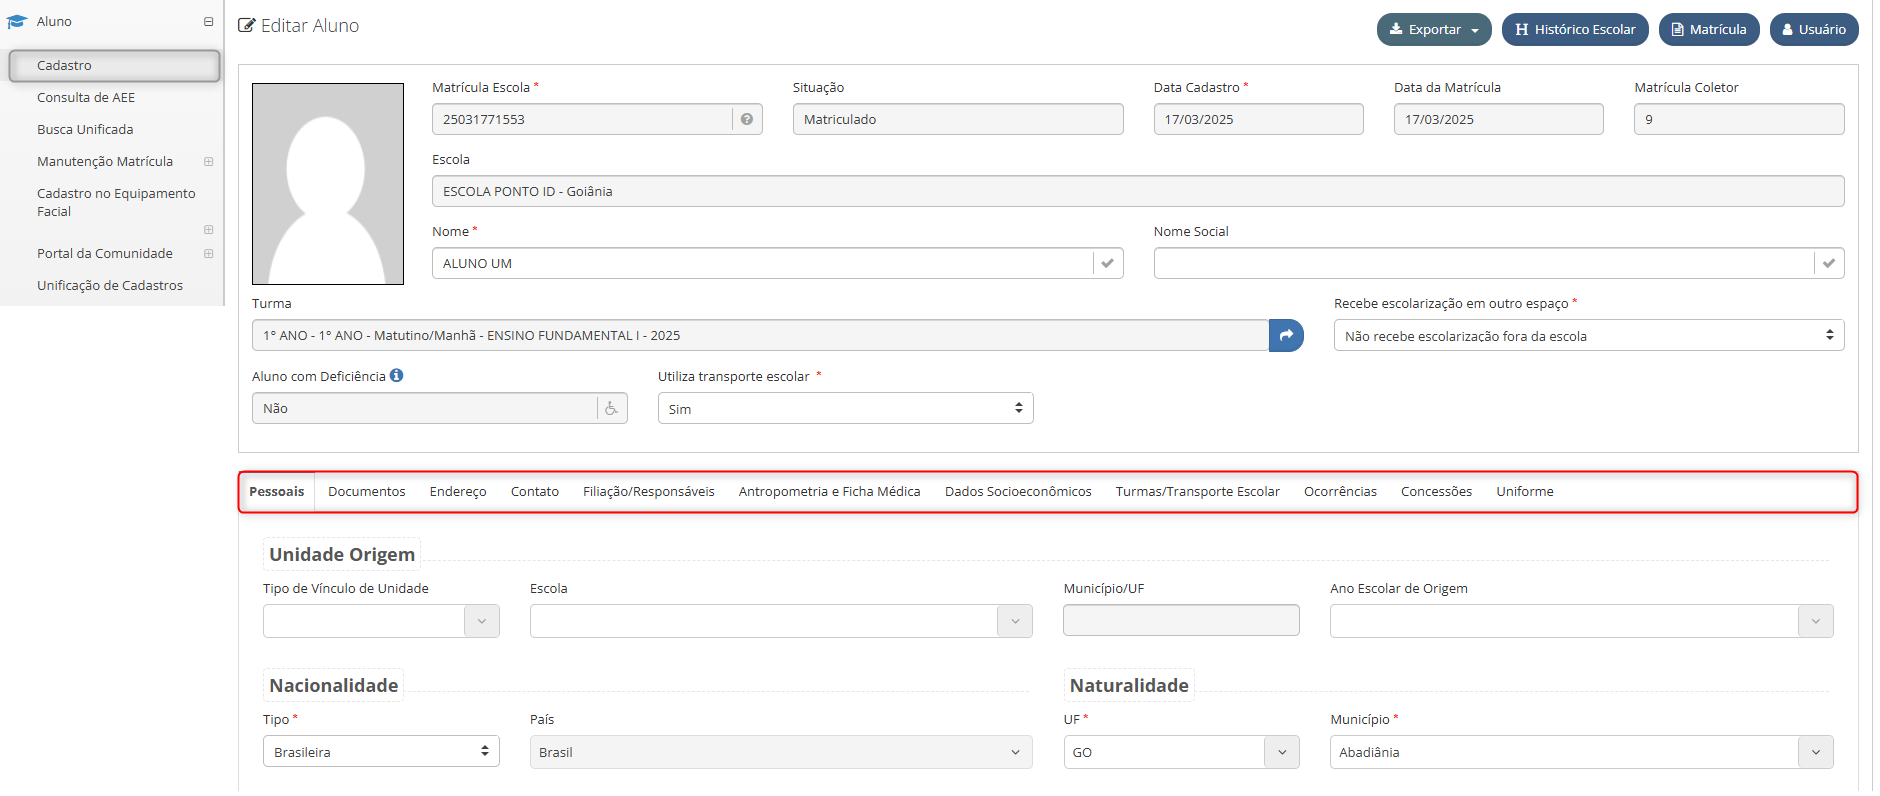Click the Usuário button
The image size is (1880, 796).
tap(1814, 29)
